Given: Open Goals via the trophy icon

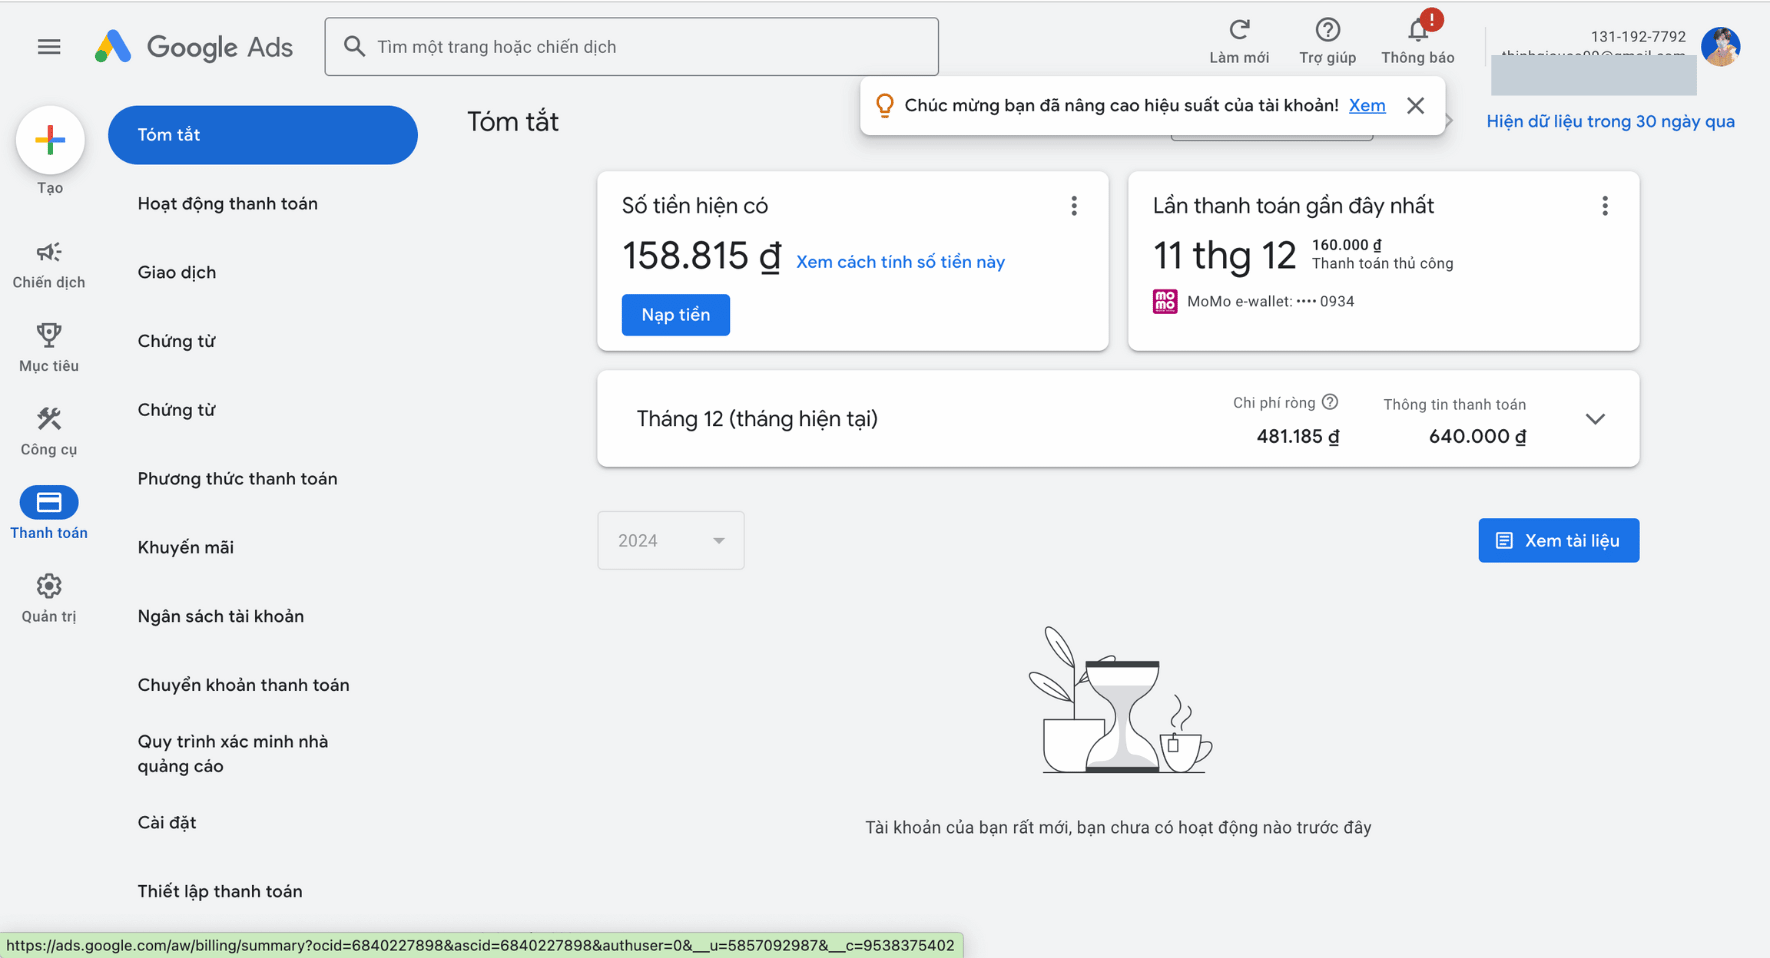Looking at the screenshot, I should [x=49, y=336].
